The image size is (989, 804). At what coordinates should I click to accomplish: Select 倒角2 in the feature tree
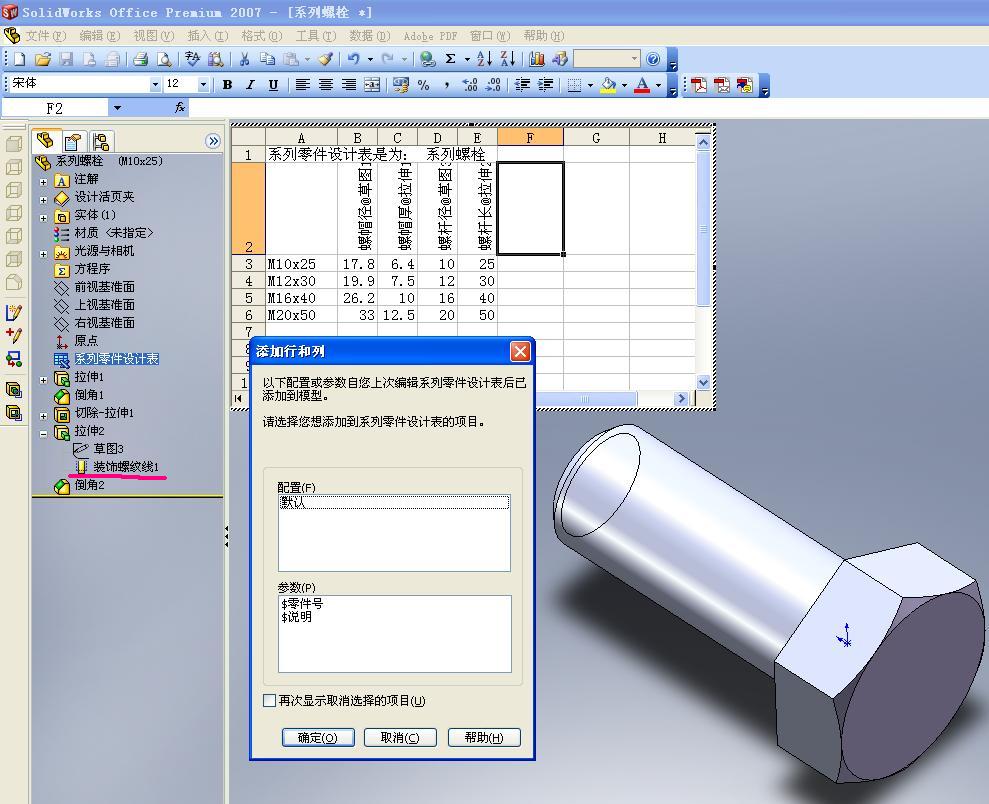pos(89,485)
